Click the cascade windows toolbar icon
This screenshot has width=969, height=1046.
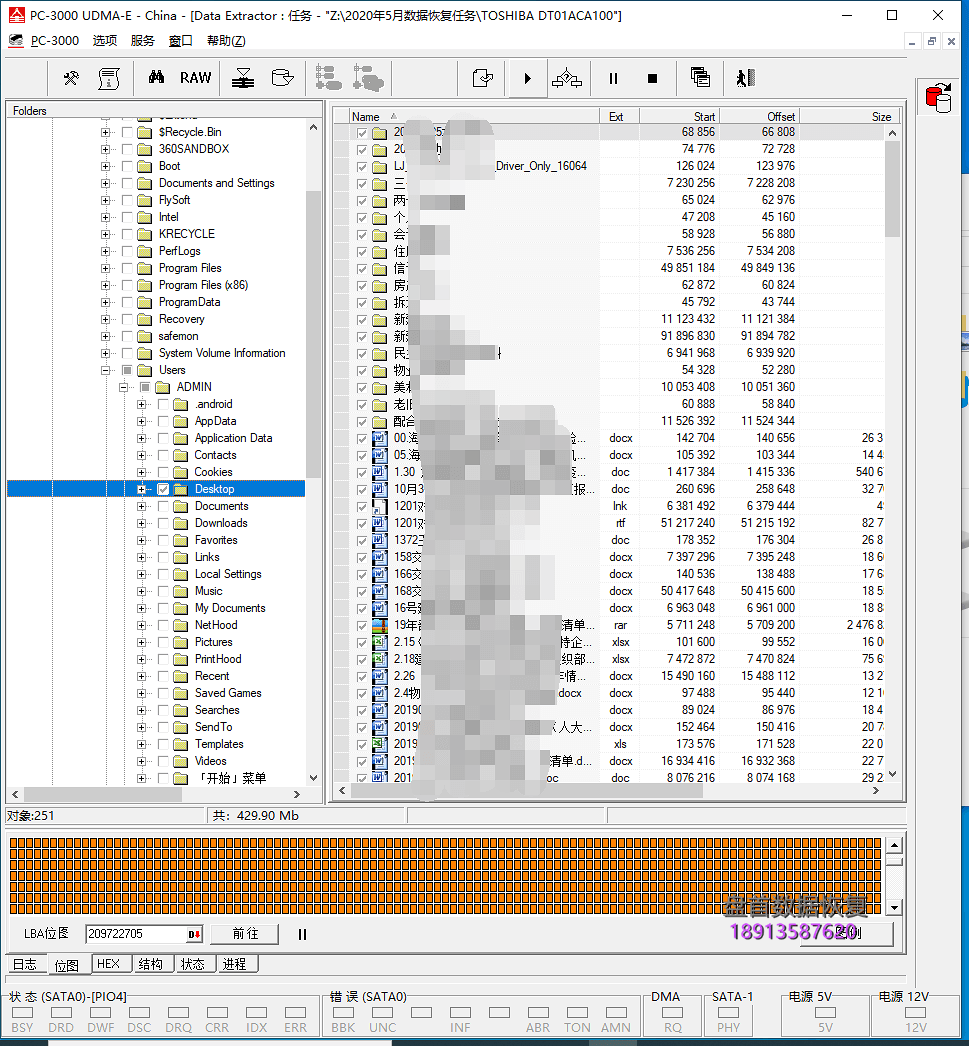(700, 77)
